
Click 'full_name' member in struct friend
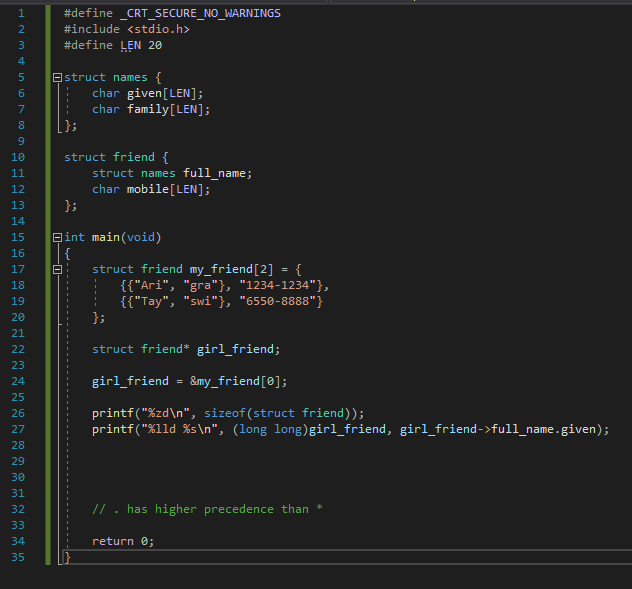tap(214, 173)
